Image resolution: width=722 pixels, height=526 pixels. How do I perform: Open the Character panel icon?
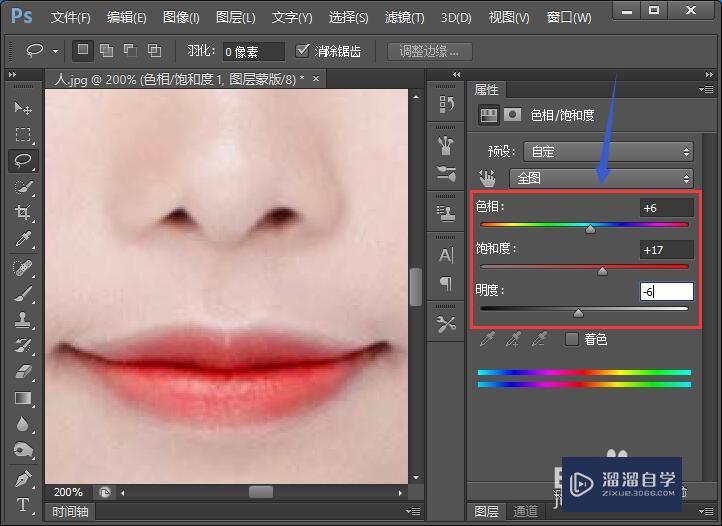coord(446,255)
